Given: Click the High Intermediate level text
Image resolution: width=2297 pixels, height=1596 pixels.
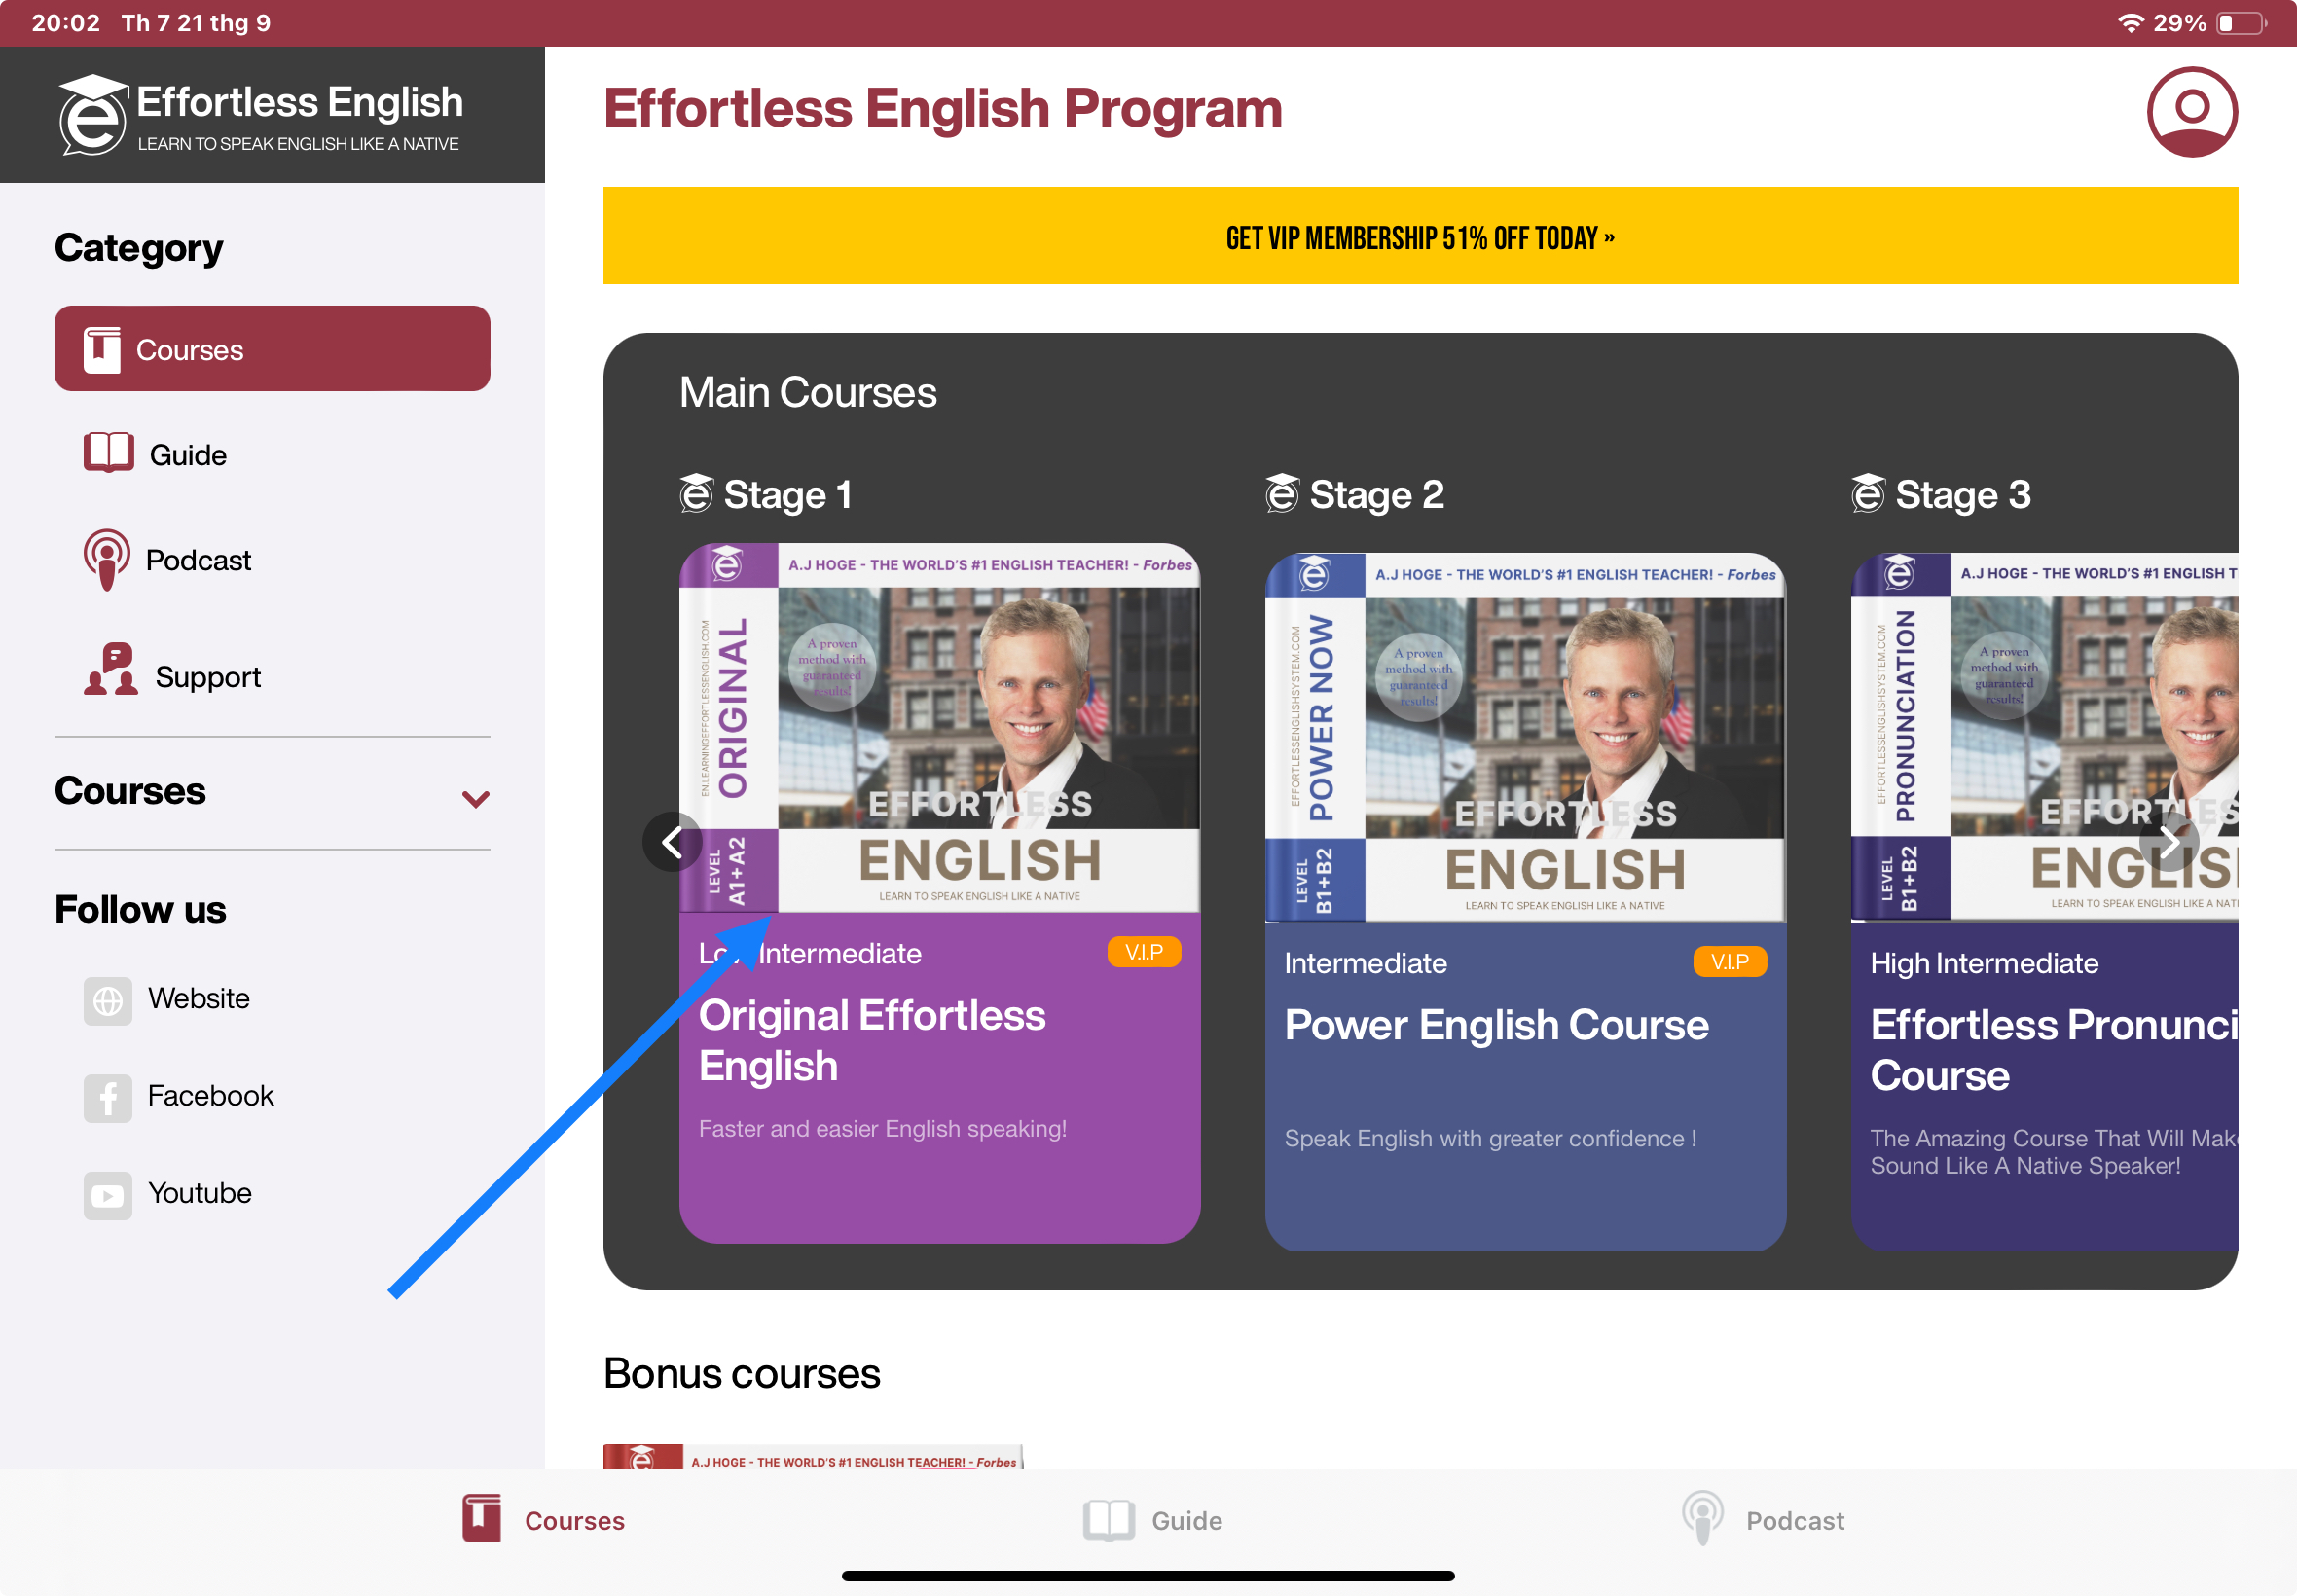Looking at the screenshot, I should pos(1984,963).
